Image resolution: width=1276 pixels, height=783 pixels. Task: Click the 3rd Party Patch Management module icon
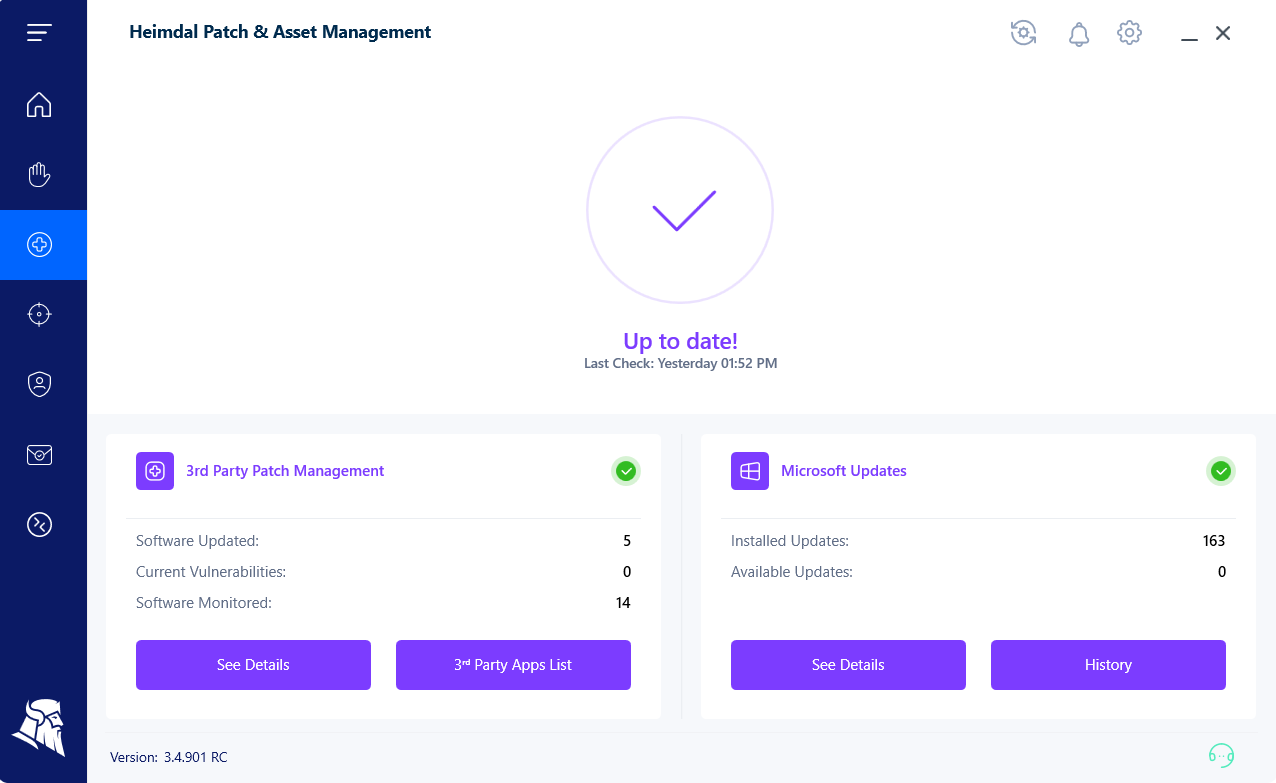[x=155, y=471]
